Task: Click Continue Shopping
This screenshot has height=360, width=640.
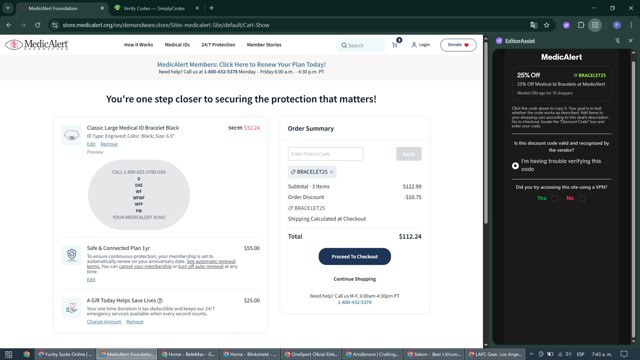Action: [x=355, y=279]
